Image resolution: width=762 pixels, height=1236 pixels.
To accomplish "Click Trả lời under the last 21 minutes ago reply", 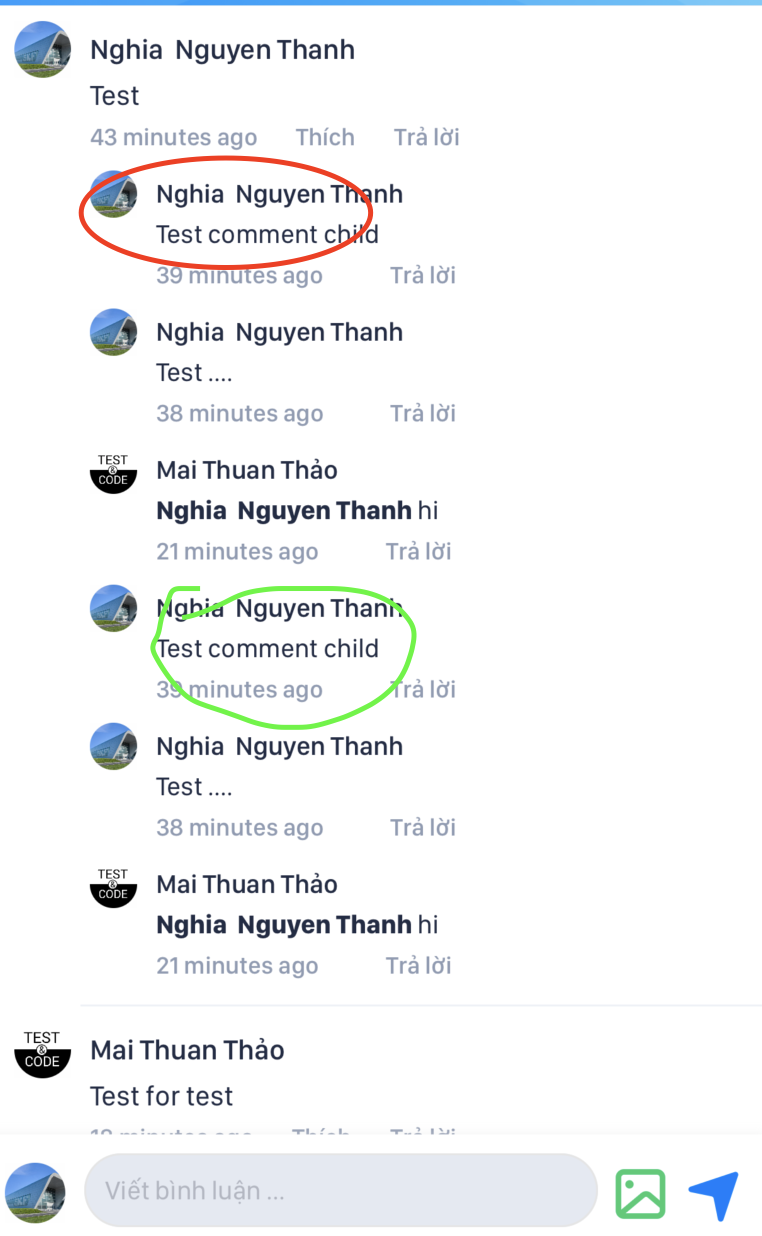I will (419, 965).
